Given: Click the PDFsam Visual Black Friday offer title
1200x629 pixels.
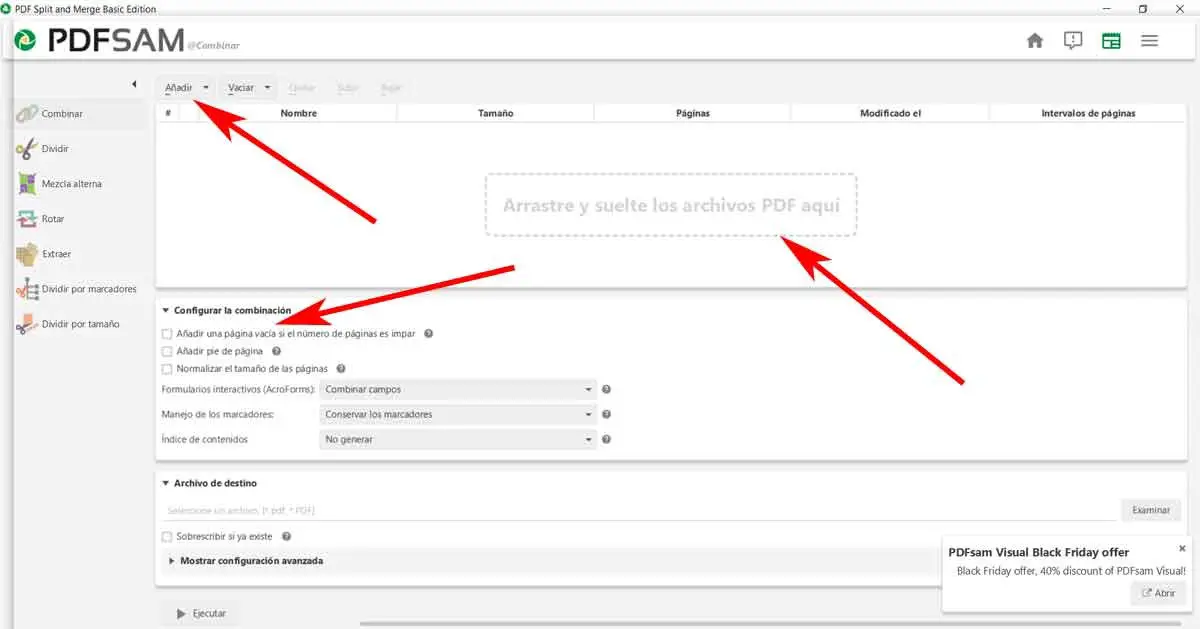Looking at the screenshot, I should tap(1038, 552).
